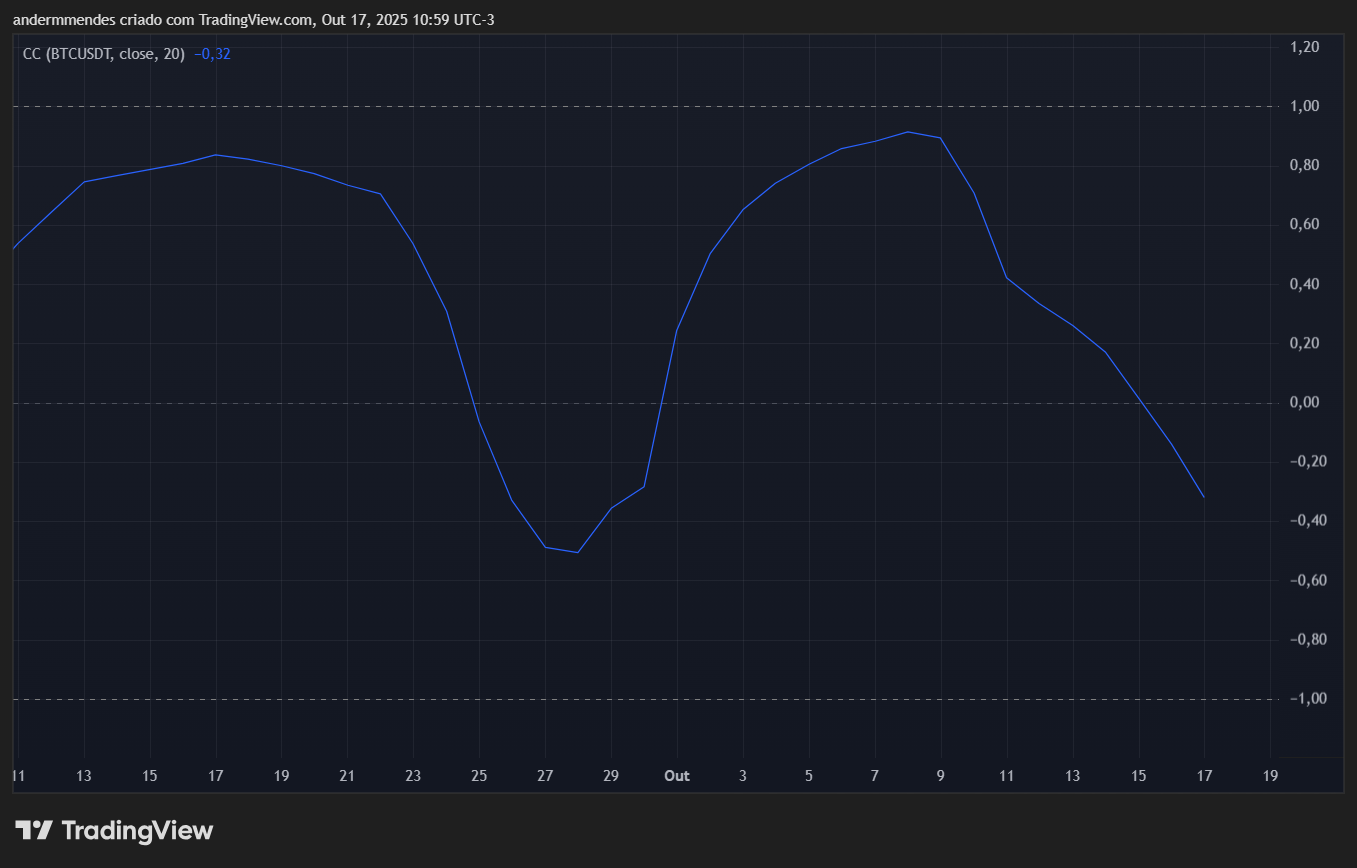Click the −1,00 label on value axis
Screen dimensions: 1357x868
pos(1303,699)
